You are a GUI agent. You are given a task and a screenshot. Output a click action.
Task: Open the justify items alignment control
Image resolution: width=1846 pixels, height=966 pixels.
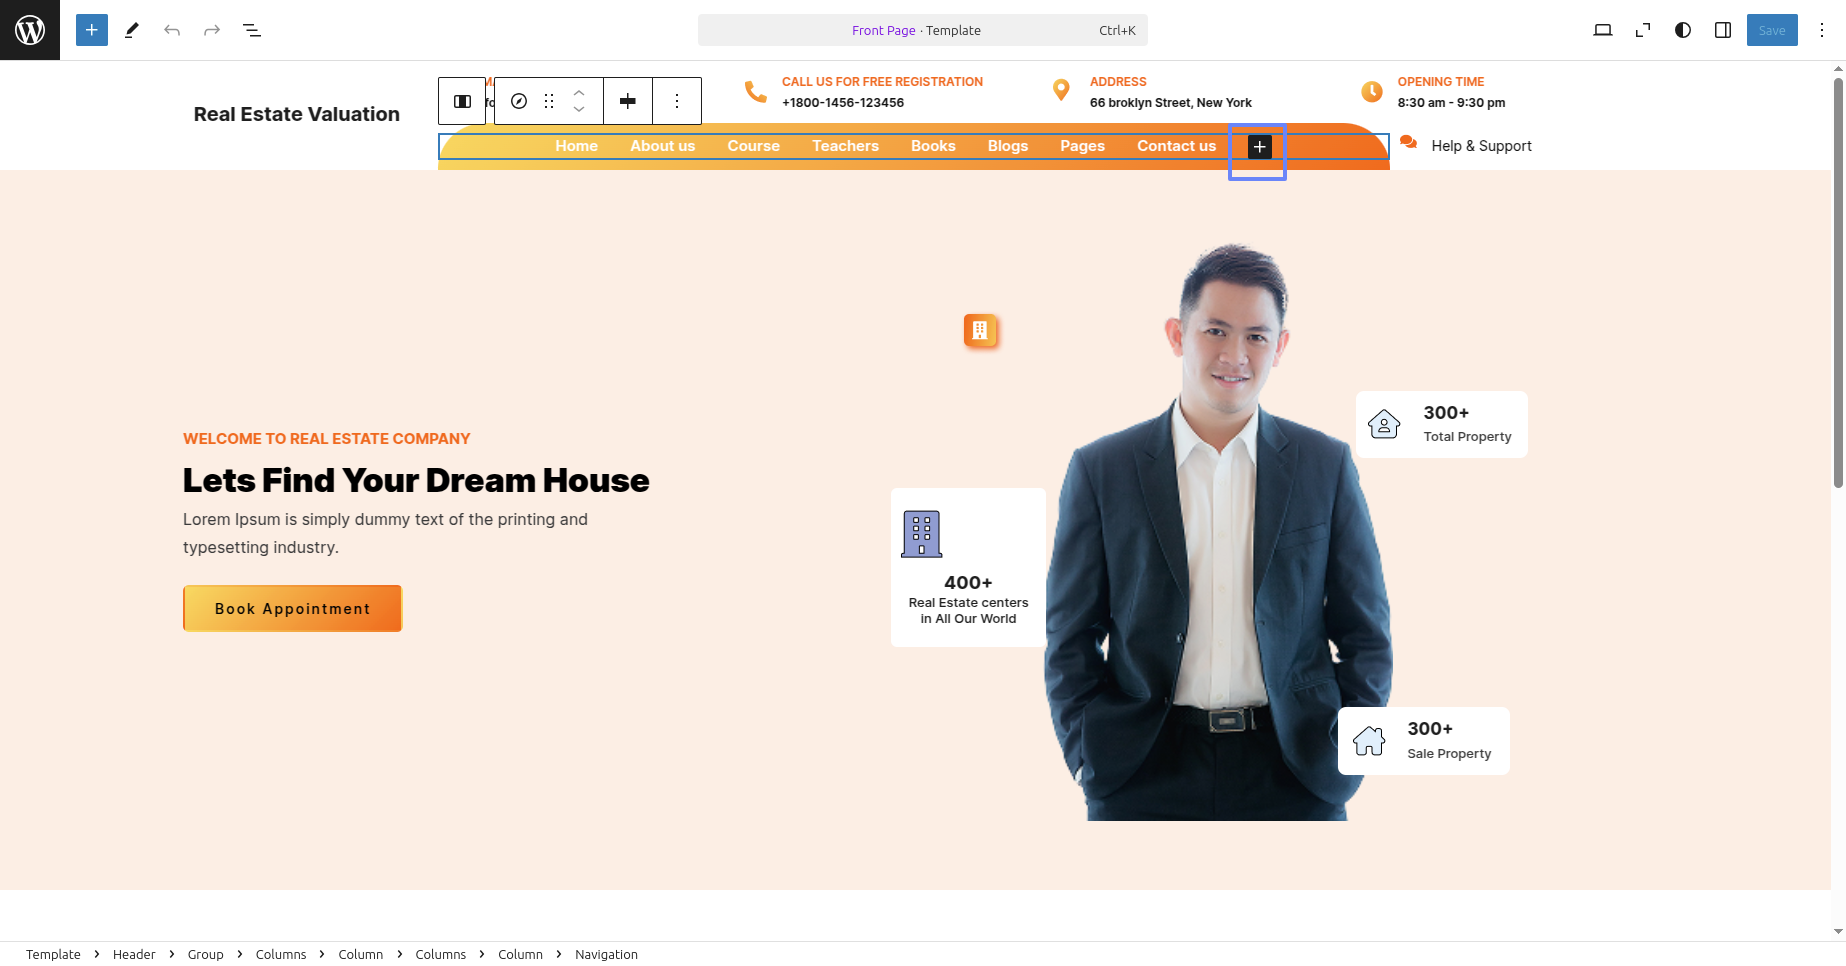click(628, 101)
